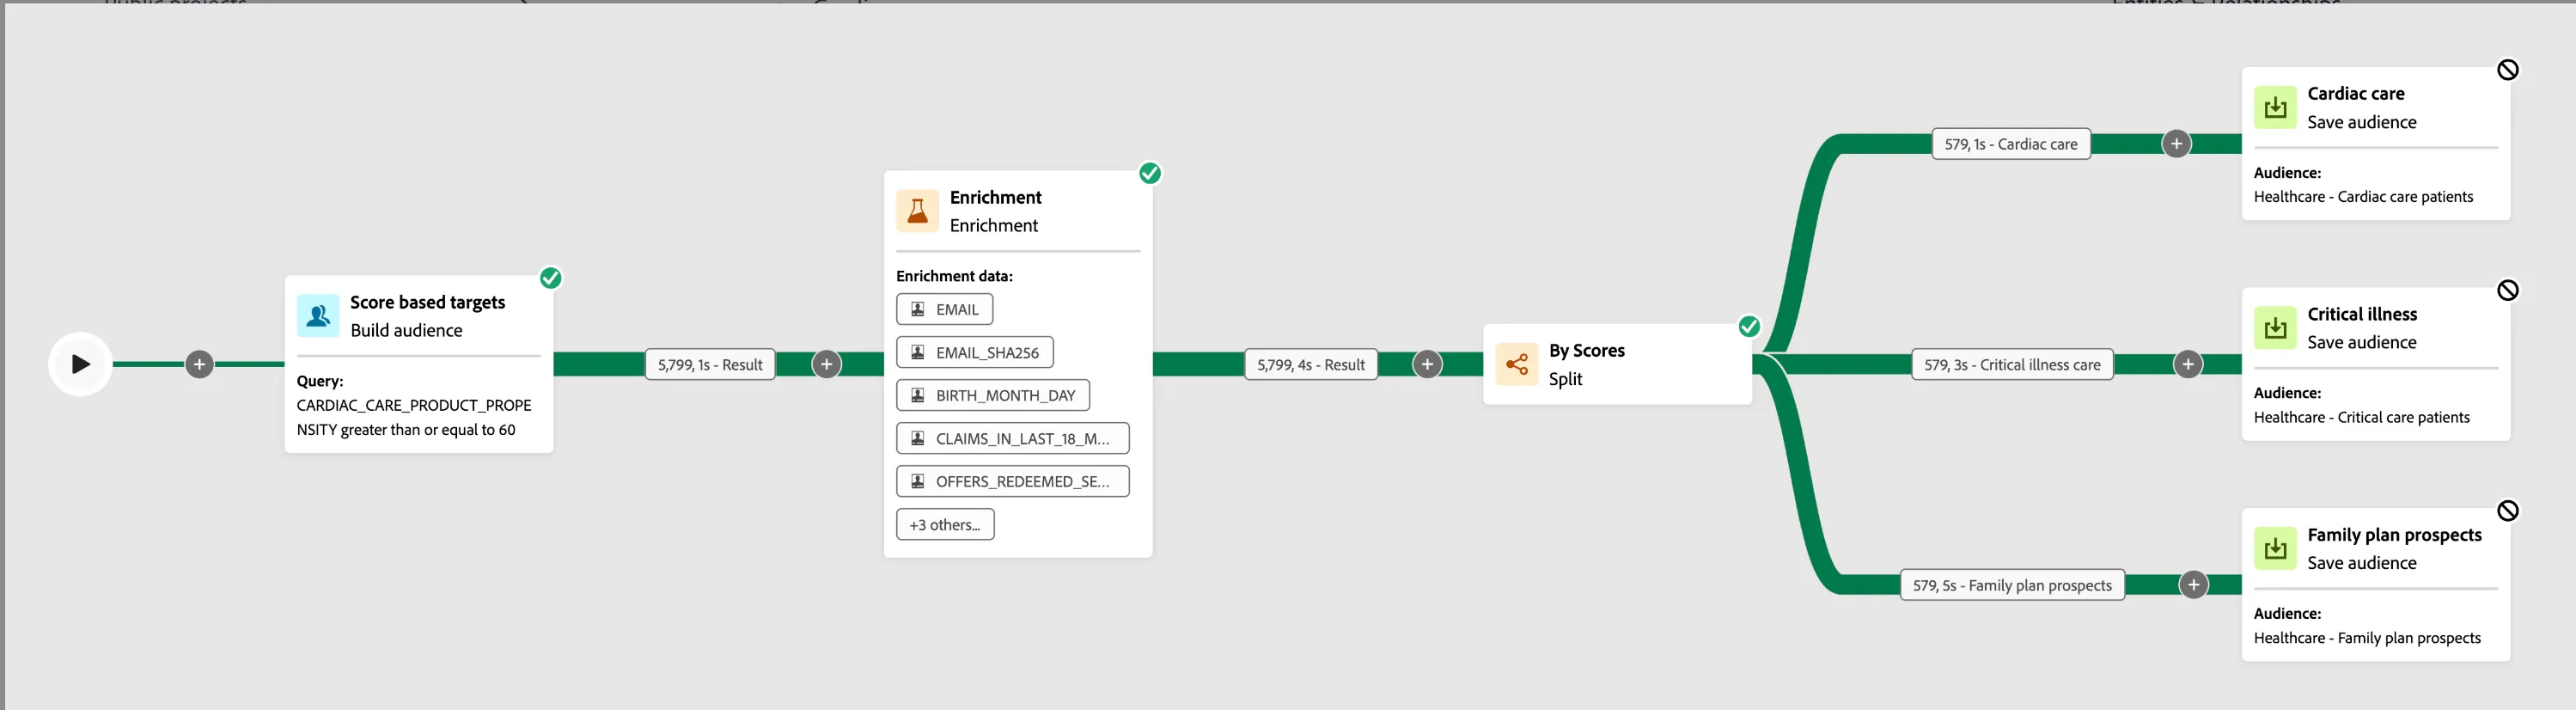Add activity on the Cardiac care branch
Viewport: 2576px width, 710px height.
coord(2176,143)
